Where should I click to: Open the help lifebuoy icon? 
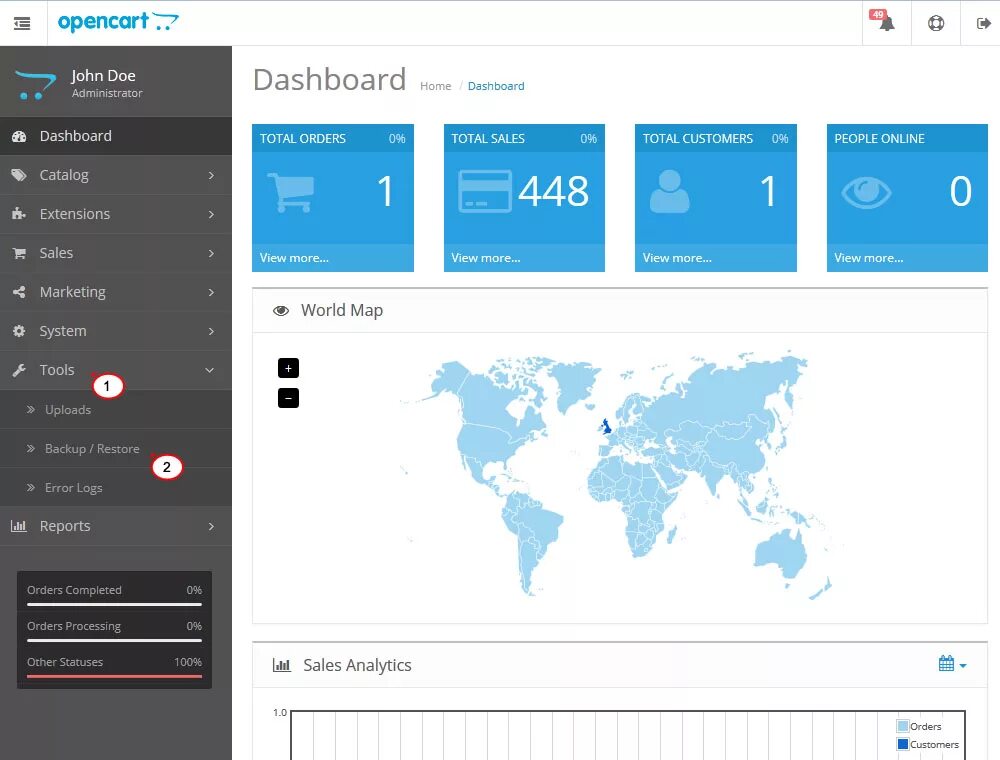coord(936,24)
